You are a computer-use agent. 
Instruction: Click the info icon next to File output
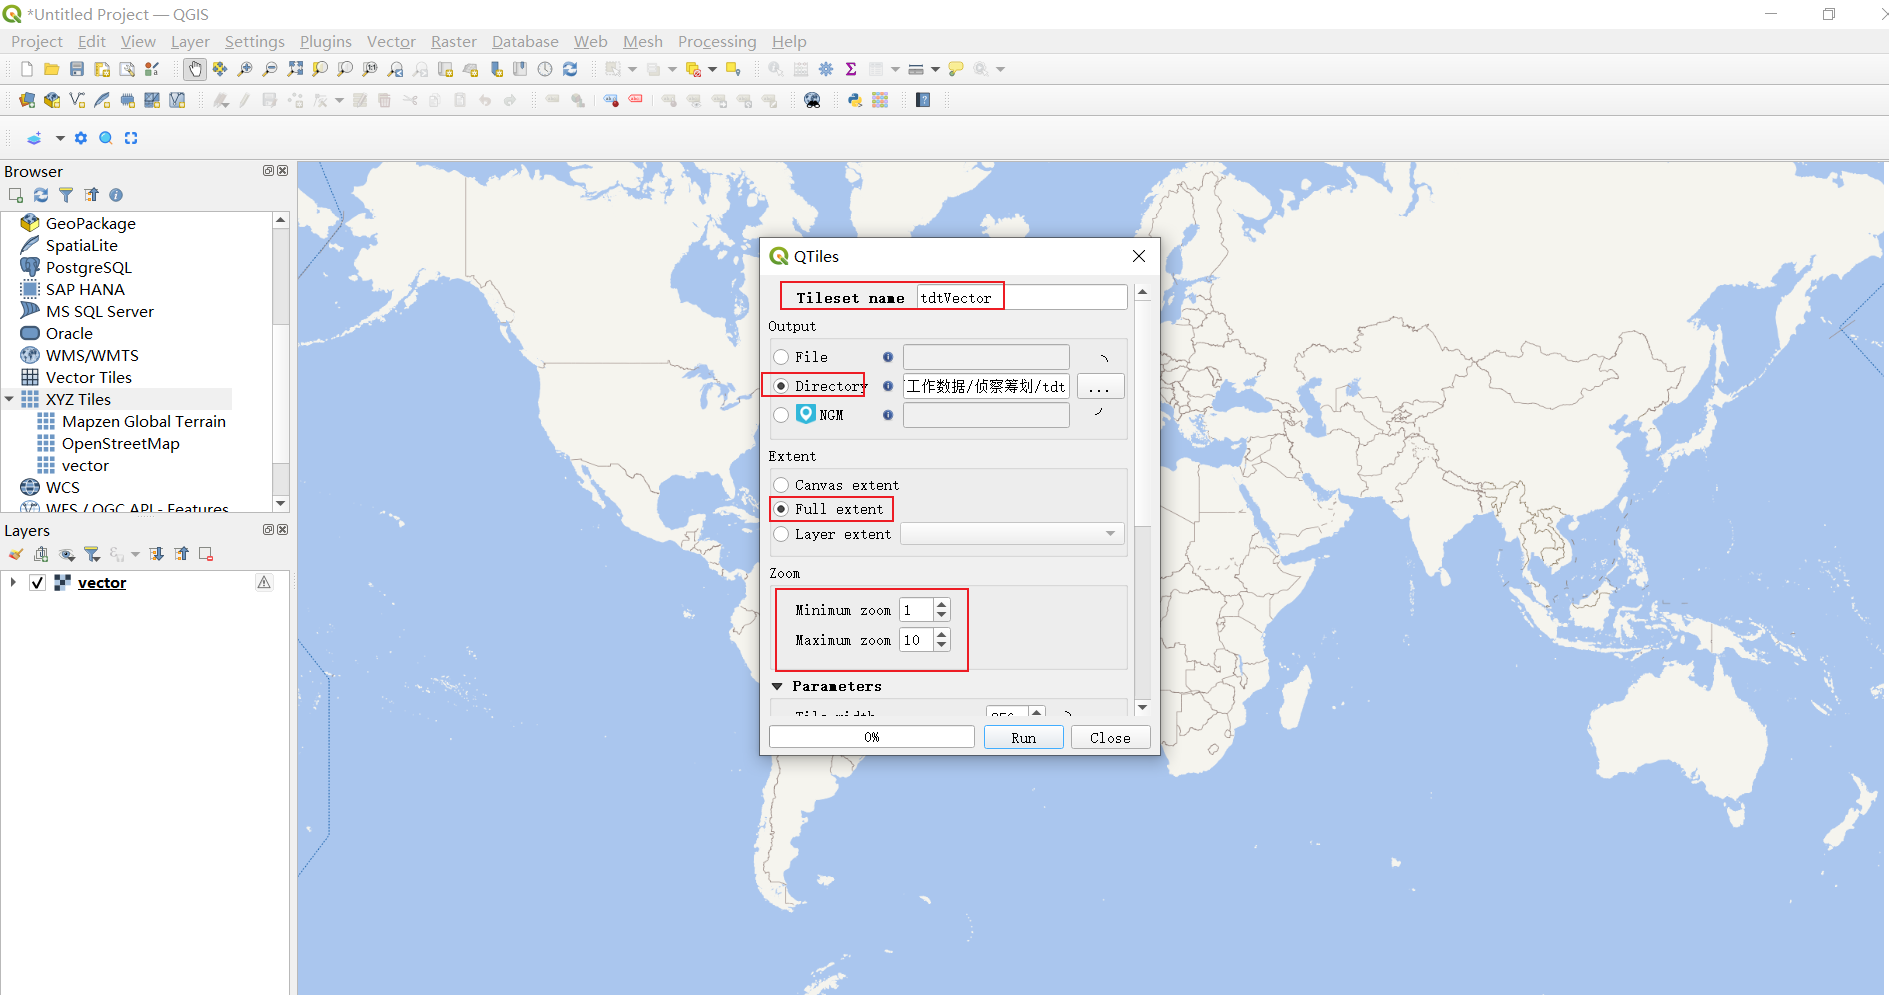point(888,357)
